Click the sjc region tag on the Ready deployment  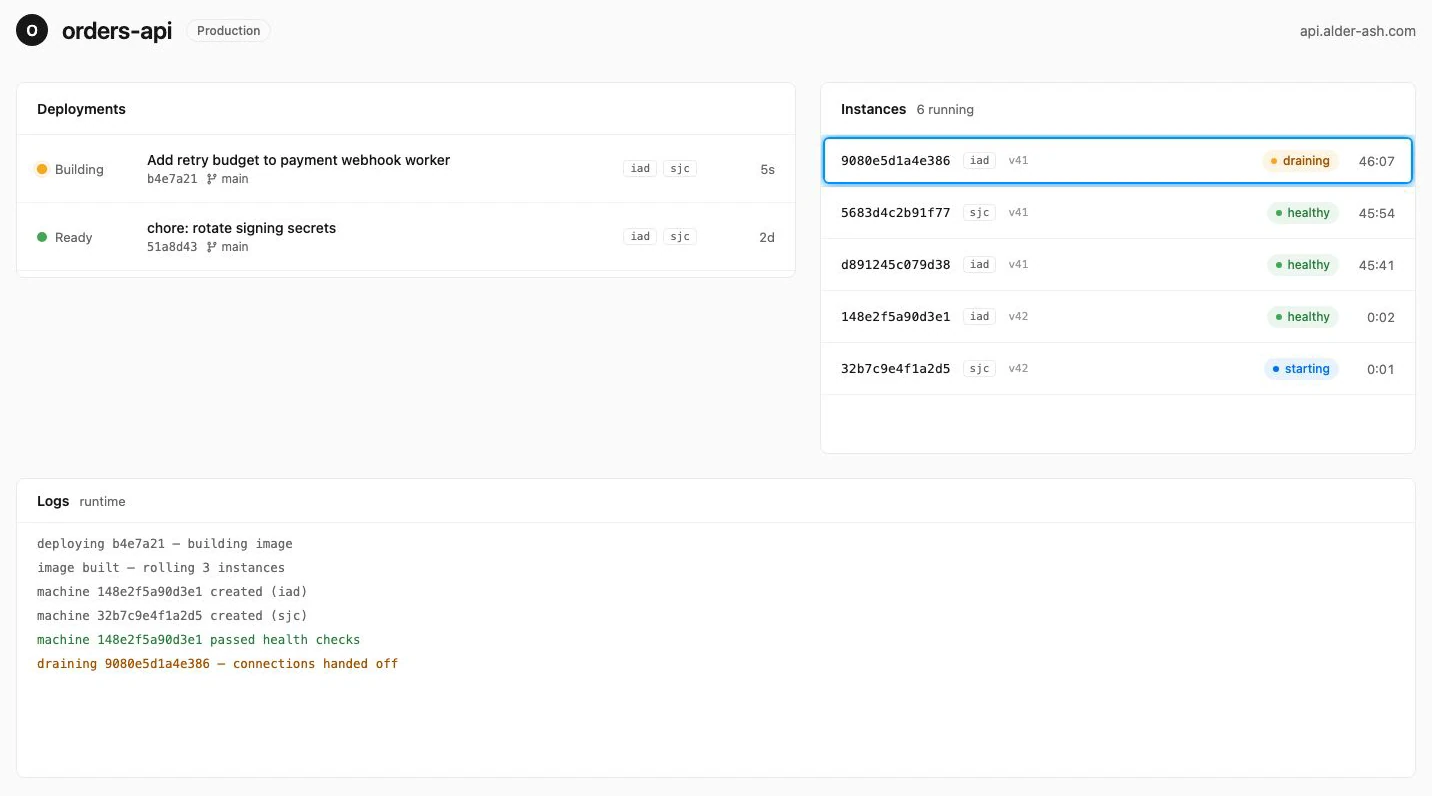(680, 237)
